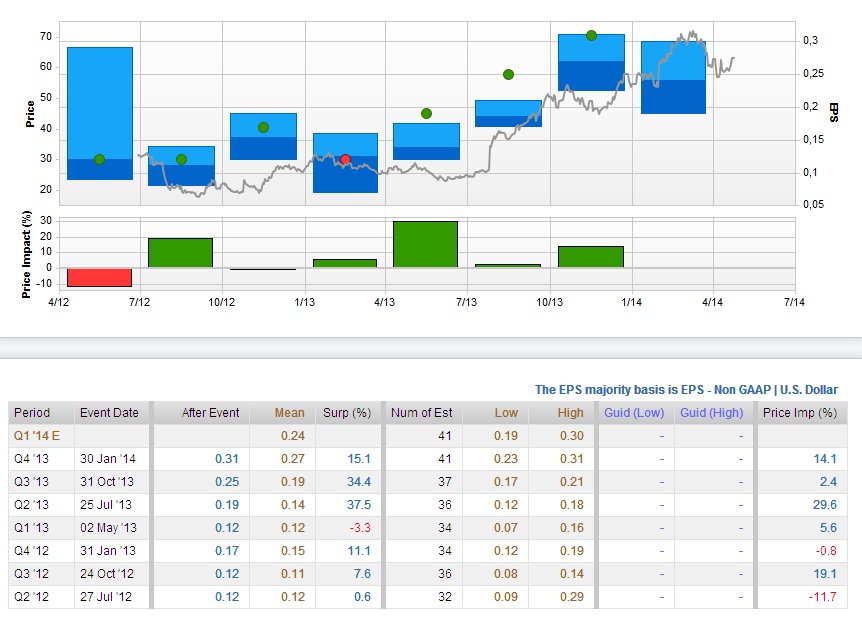Image resolution: width=862 pixels, height=620 pixels.
Task: Click the Guid (High) column header
Action: [x=712, y=413]
